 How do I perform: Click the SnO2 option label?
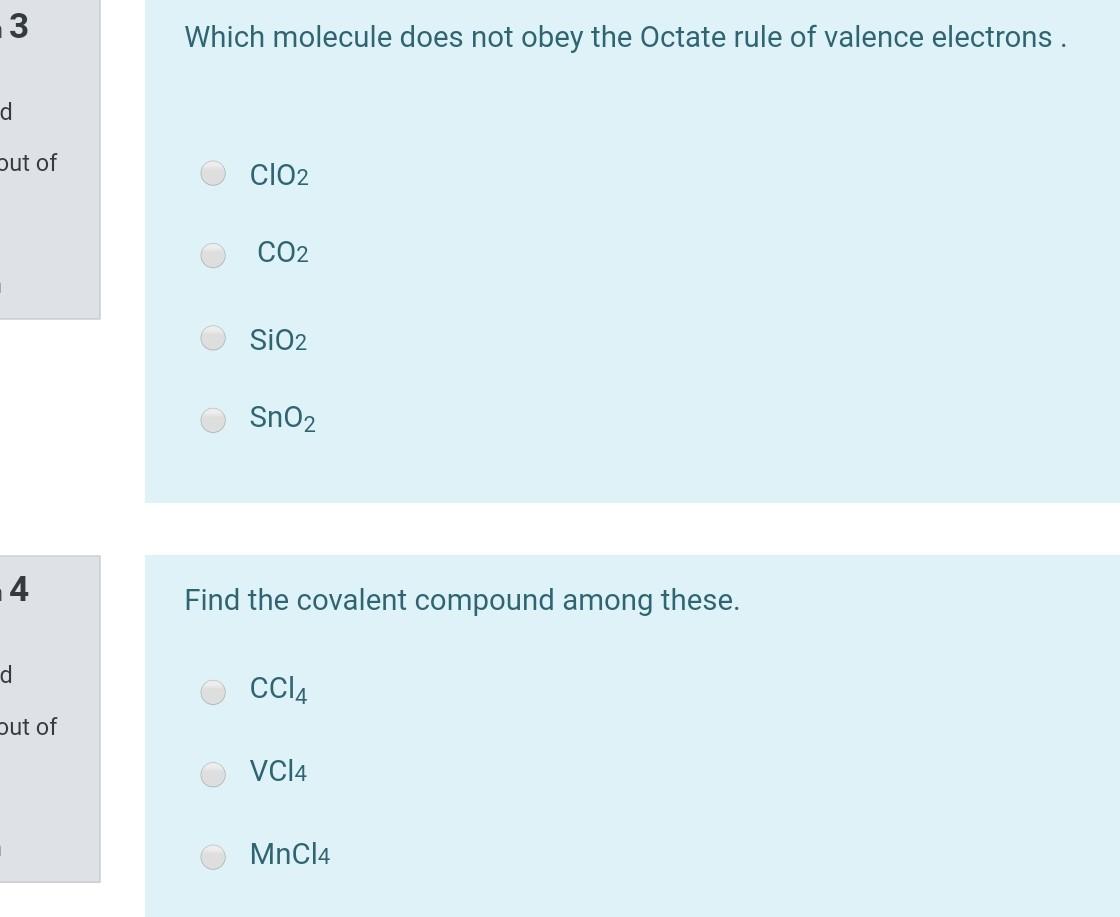pyautogui.click(x=282, y=418)
